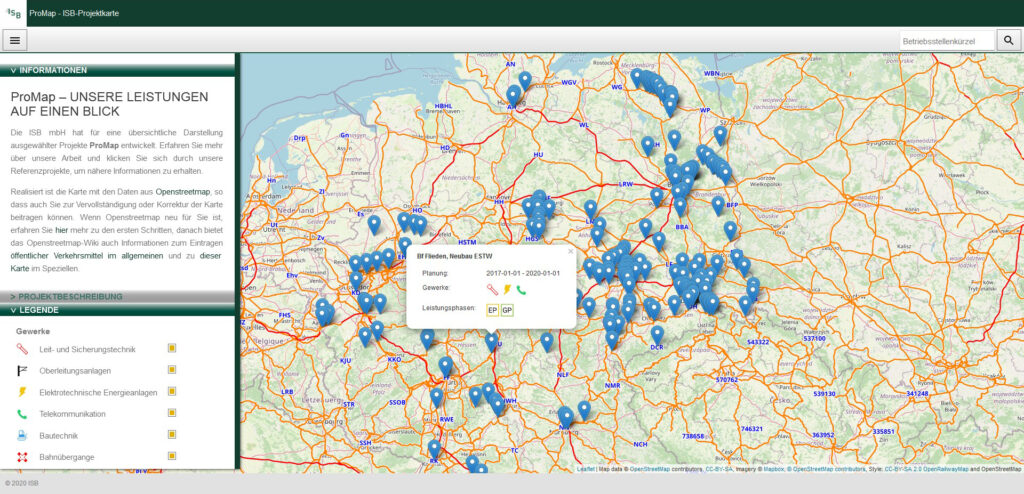Toggle Telekommunikation checkbox
The image size is (1024, 494).
click(172, 413)
